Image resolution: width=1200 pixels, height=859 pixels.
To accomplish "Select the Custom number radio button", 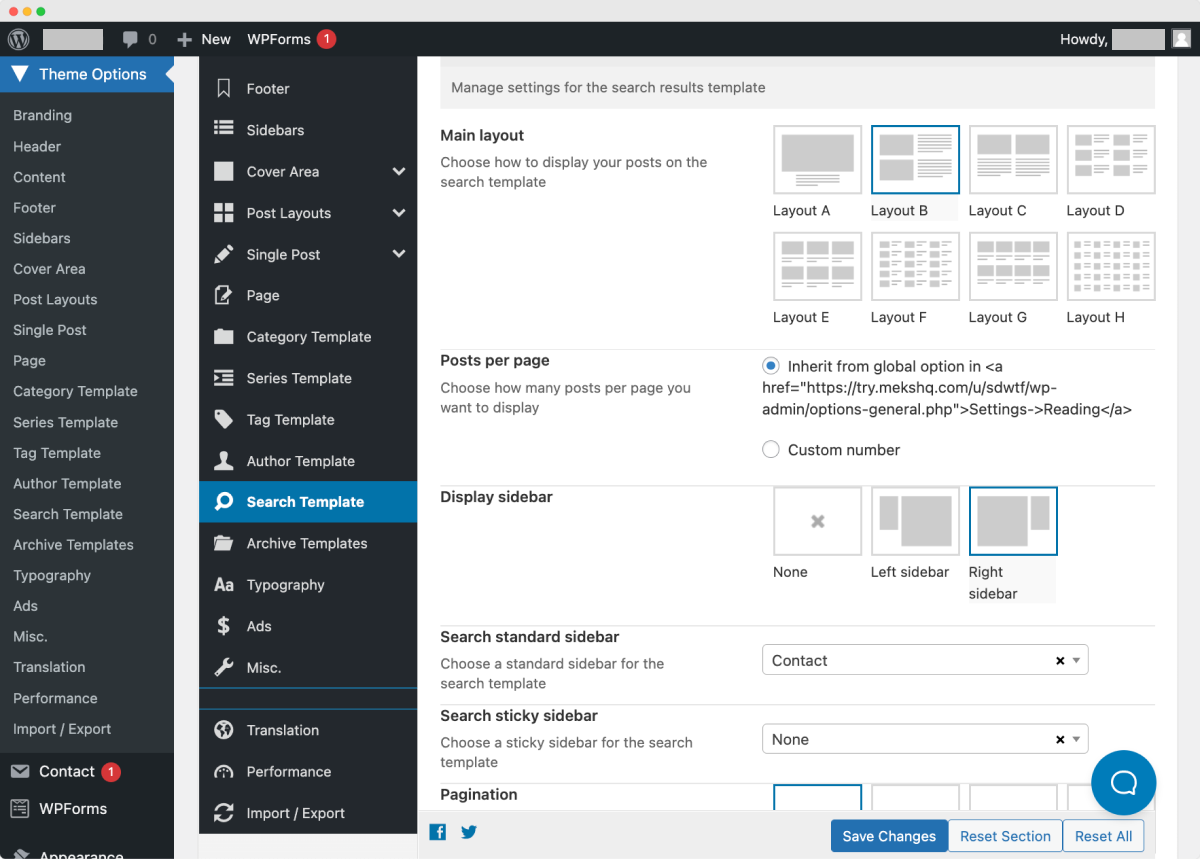I will coord(771,450).
